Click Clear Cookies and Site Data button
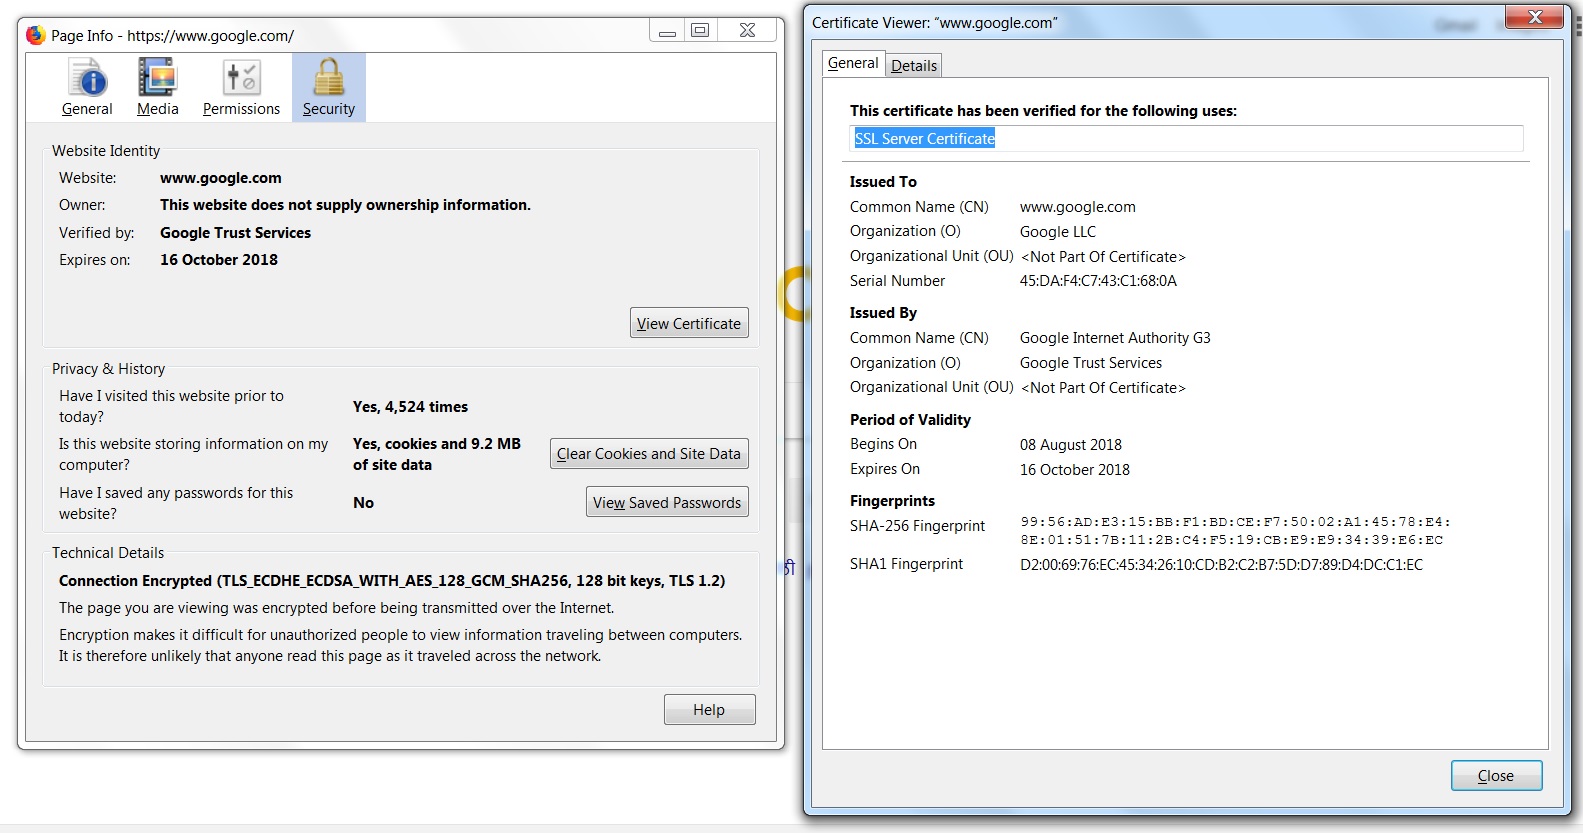The width and height of the screenshot is (1583, 833). point(649,454)
